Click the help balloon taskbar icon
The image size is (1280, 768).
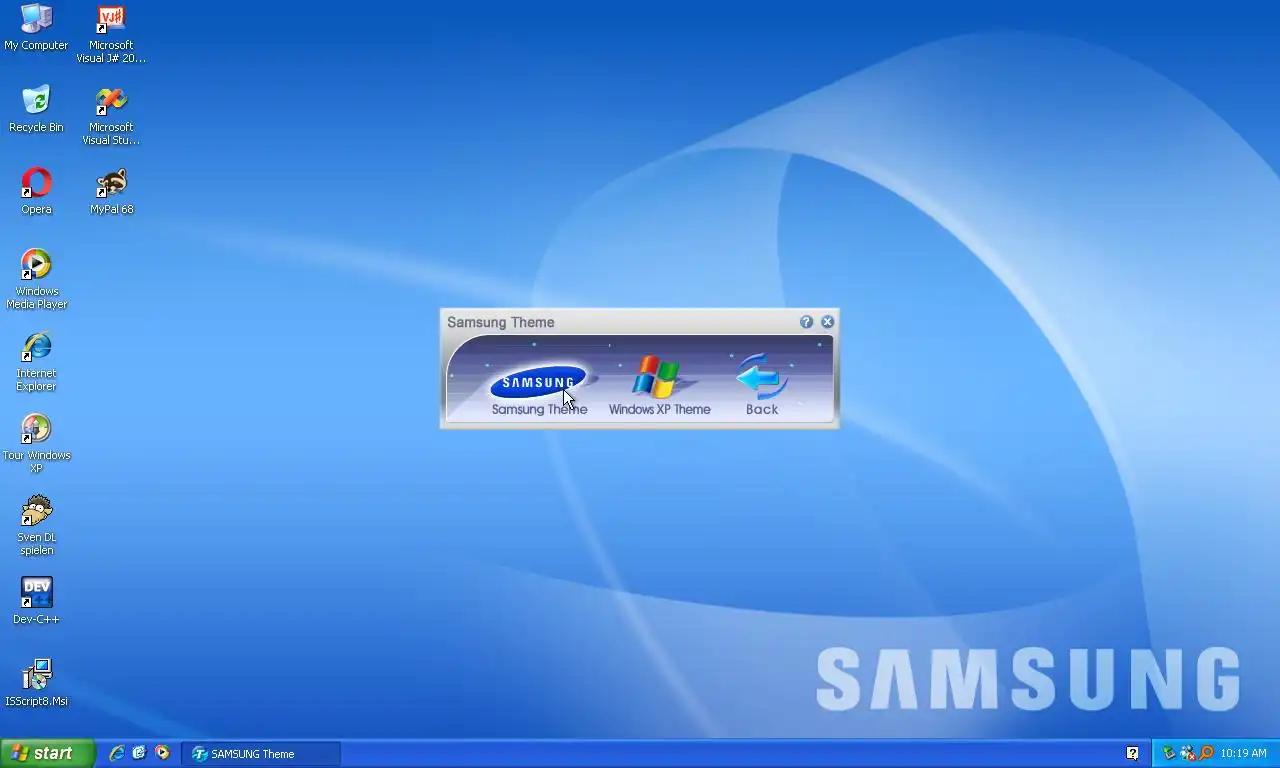coord(1132,753)
